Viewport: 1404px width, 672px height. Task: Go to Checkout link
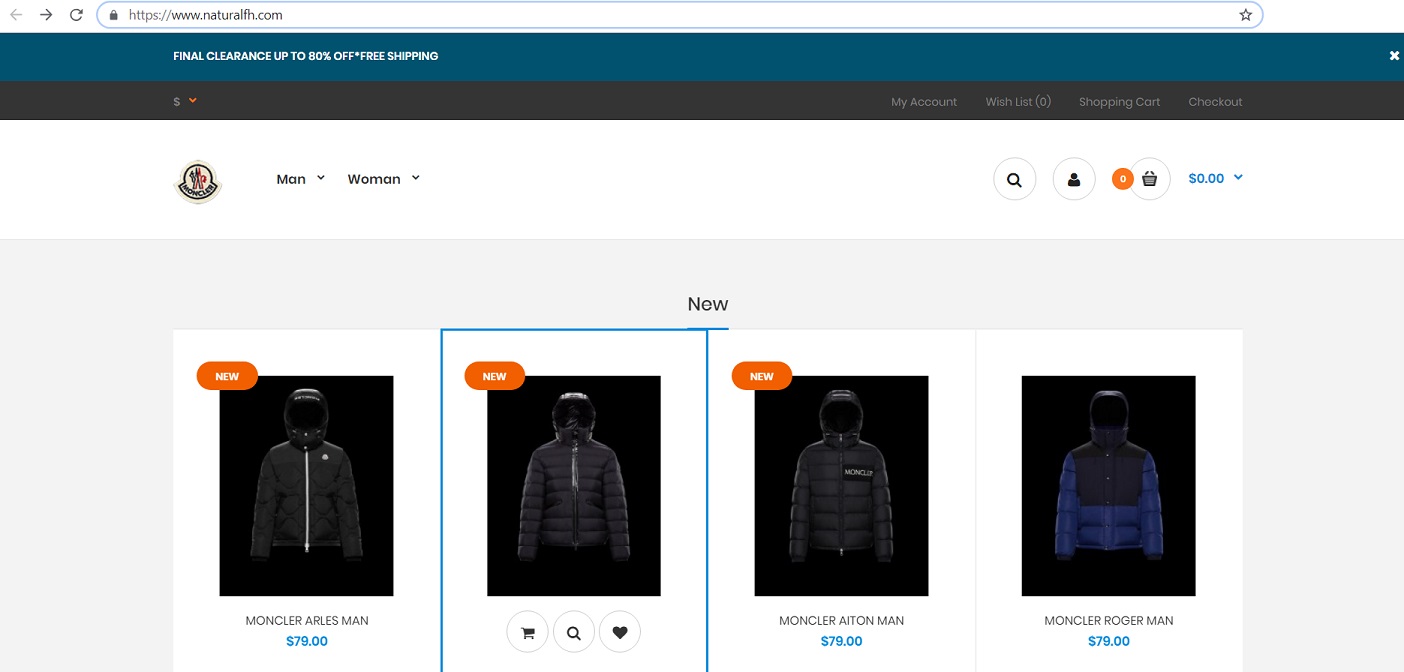pos(1215,102)
